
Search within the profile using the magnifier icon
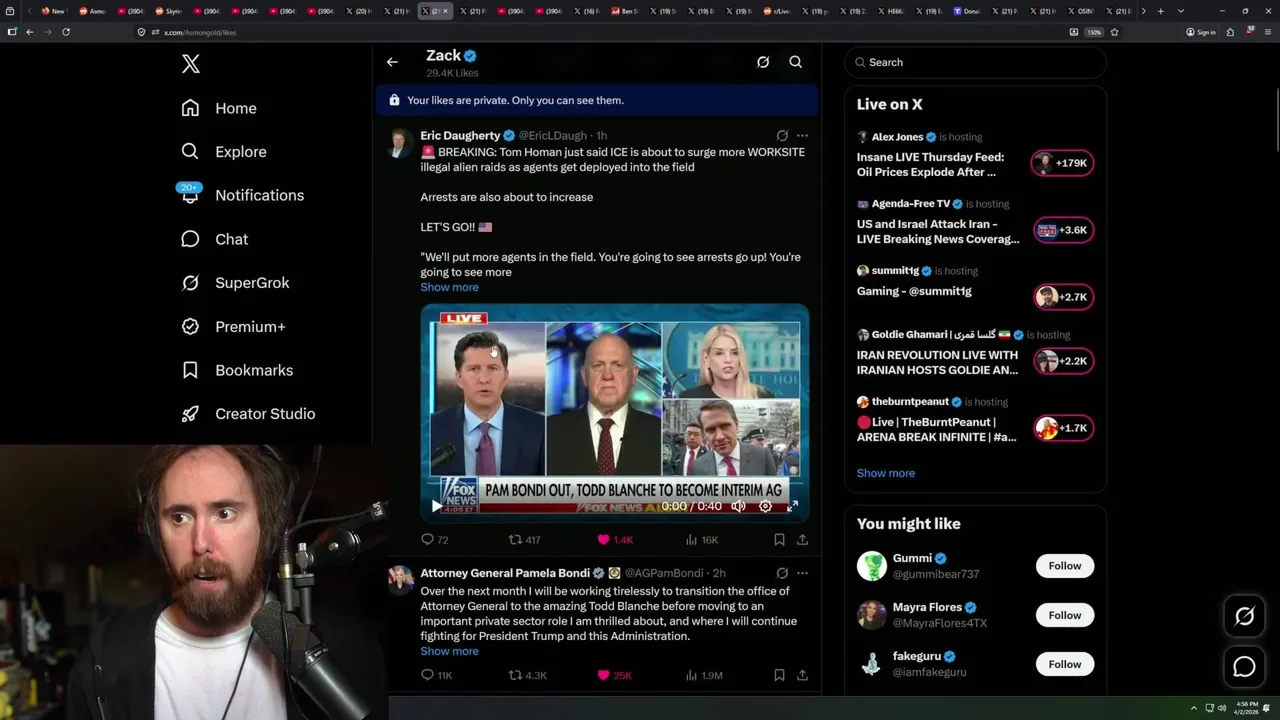796,62
